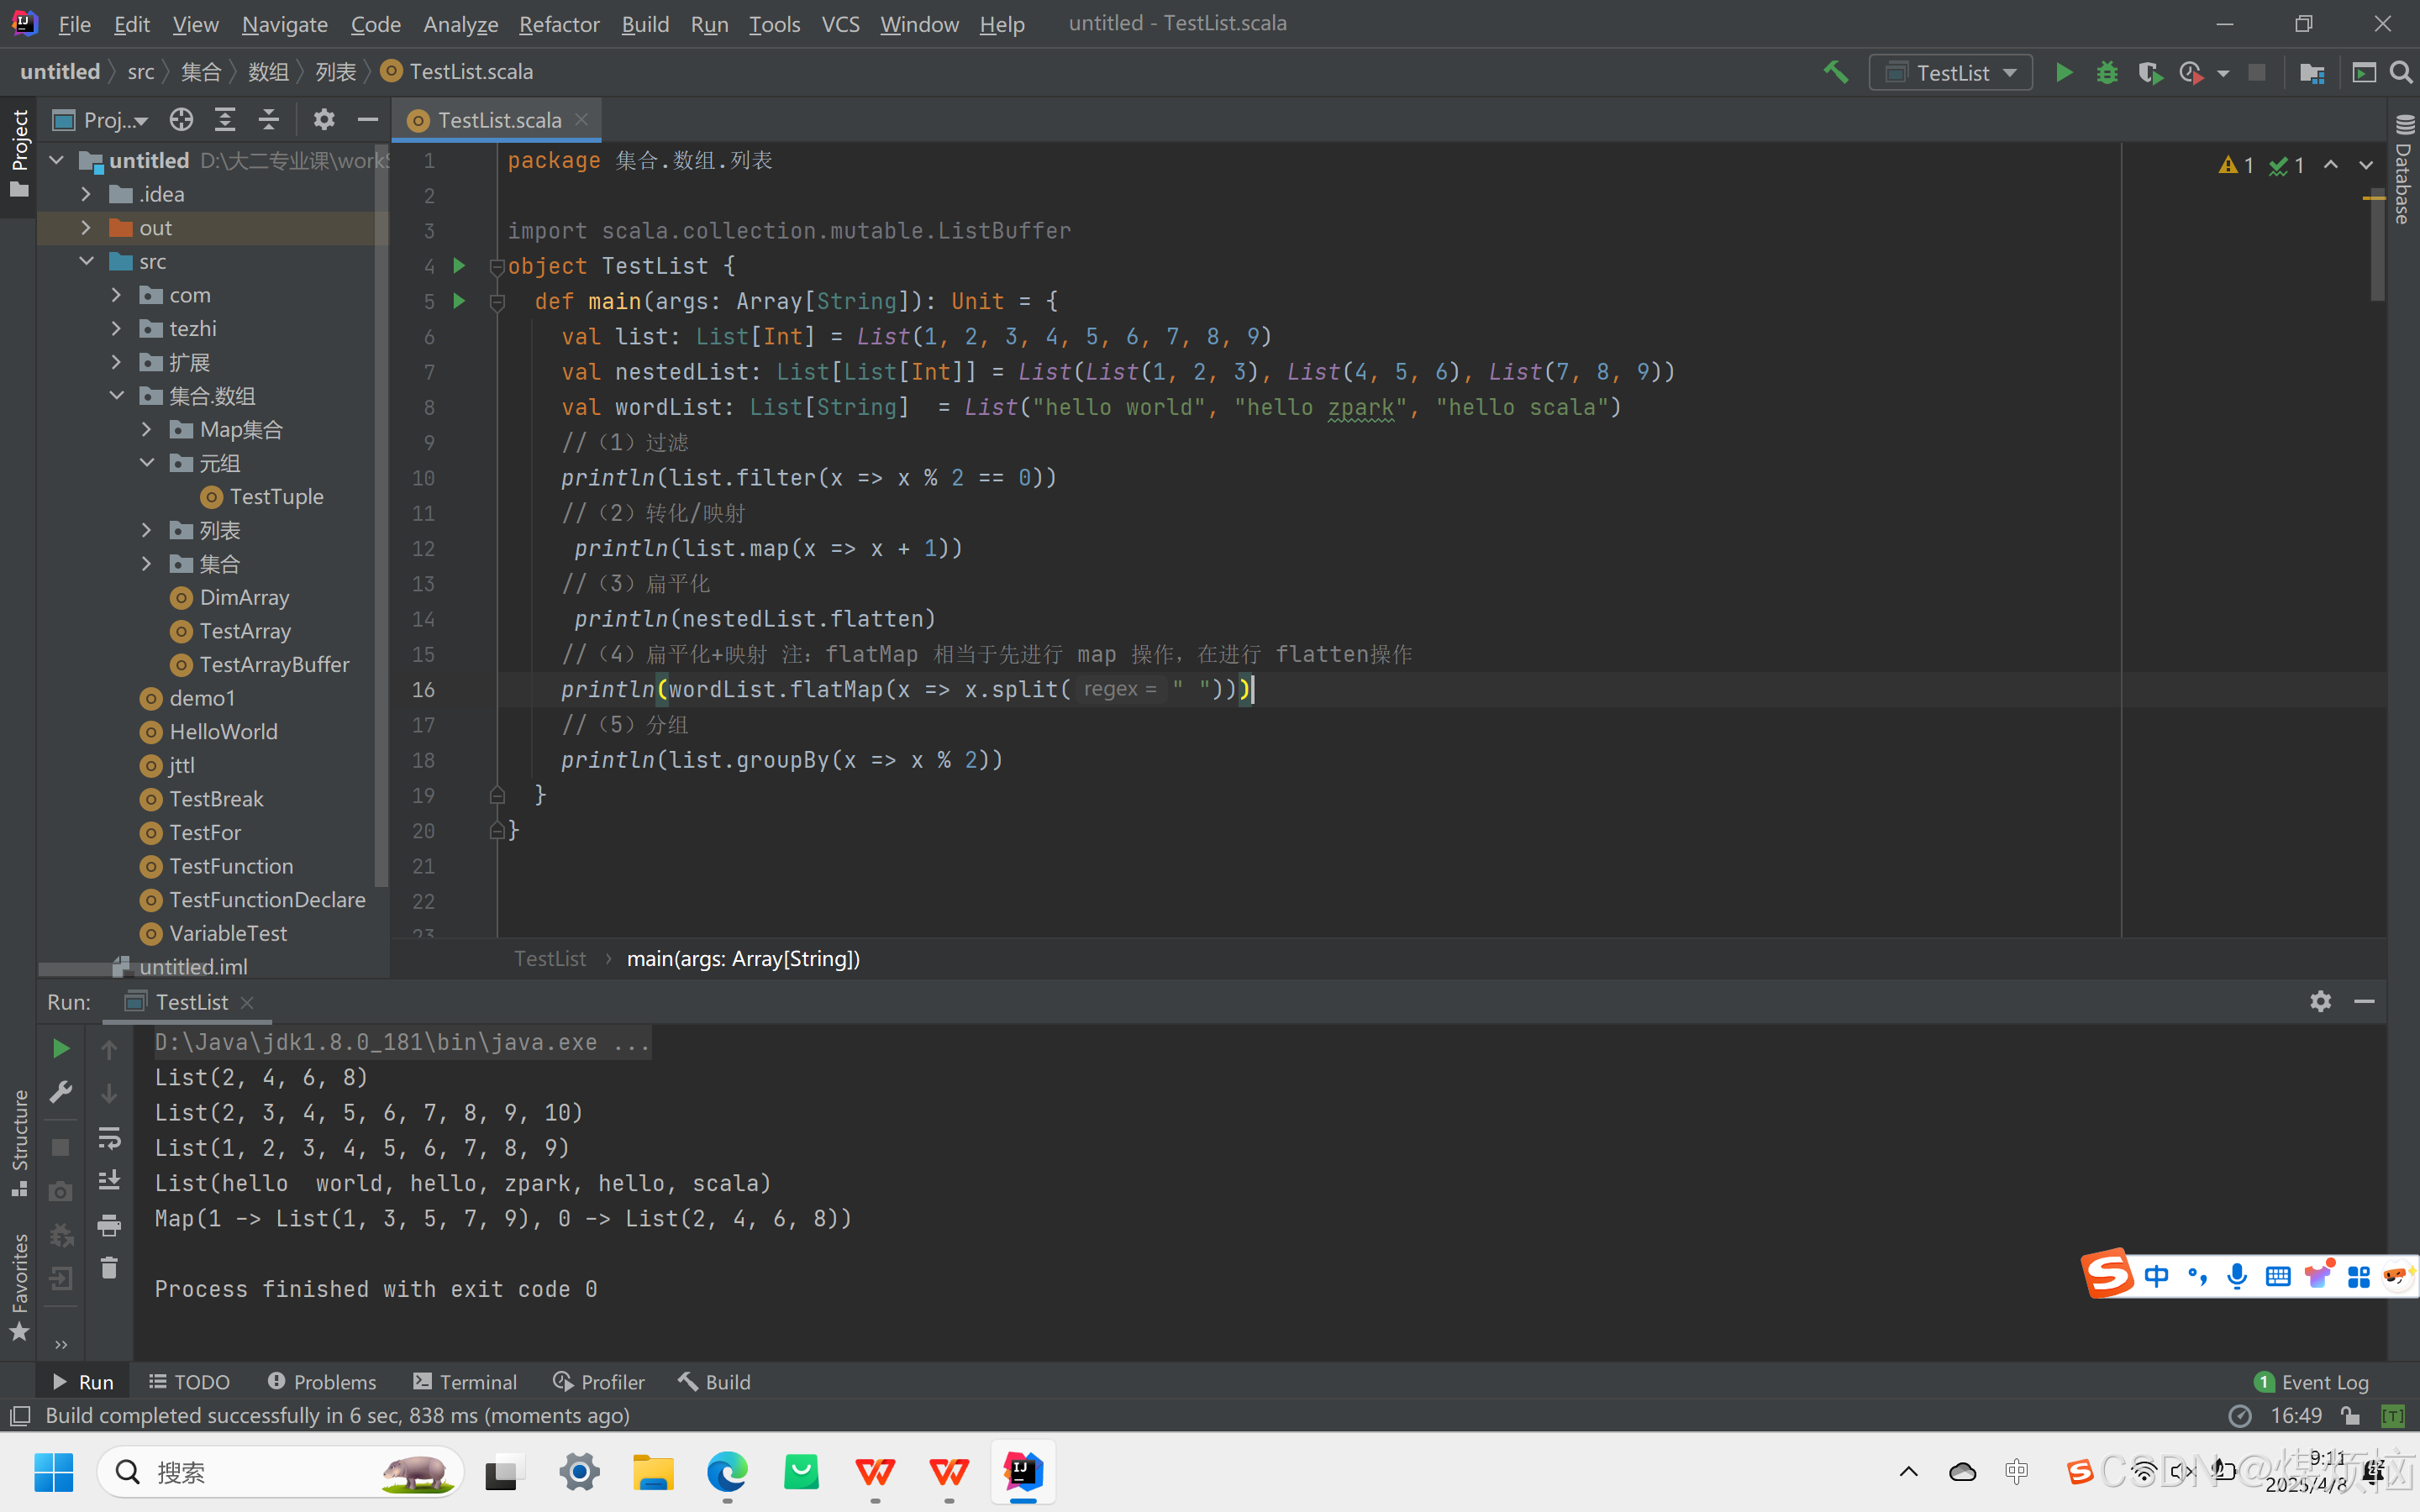Click the editor vertical scrollbar thumb

[x=2377, y=245]
